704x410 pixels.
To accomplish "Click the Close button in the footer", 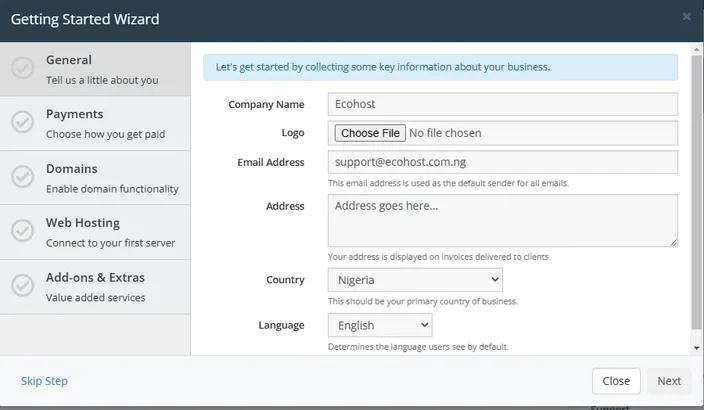I will point(616,381).
